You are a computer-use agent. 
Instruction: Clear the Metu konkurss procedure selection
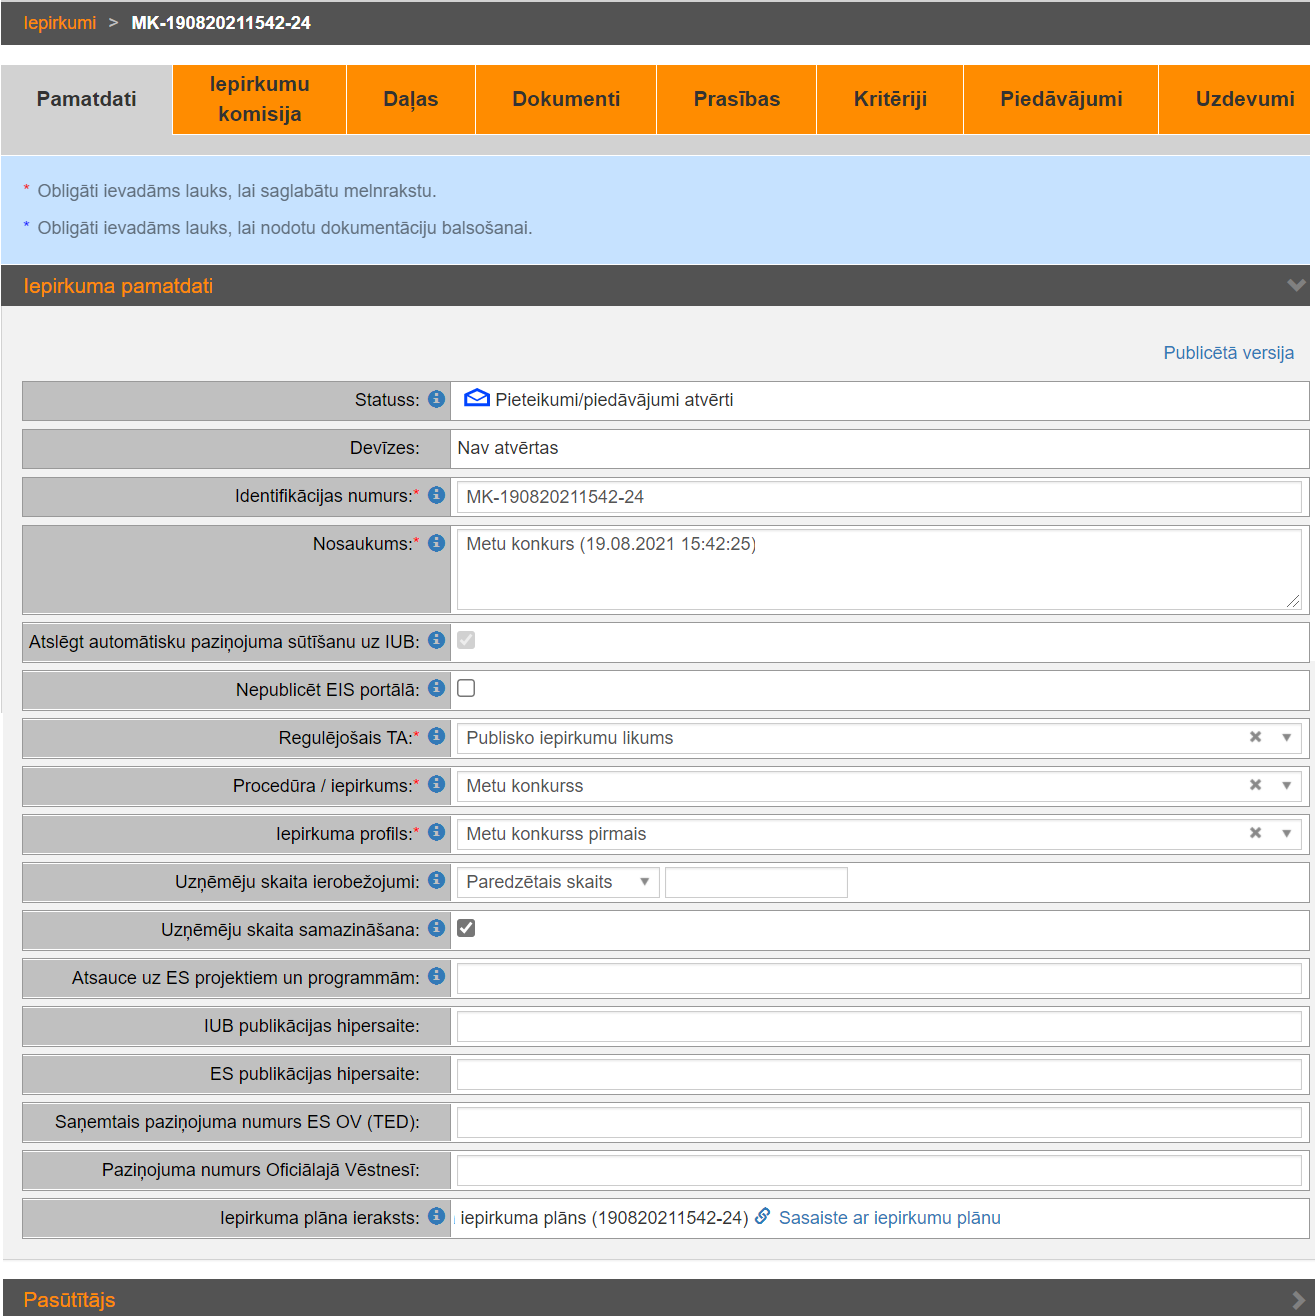1255,785
